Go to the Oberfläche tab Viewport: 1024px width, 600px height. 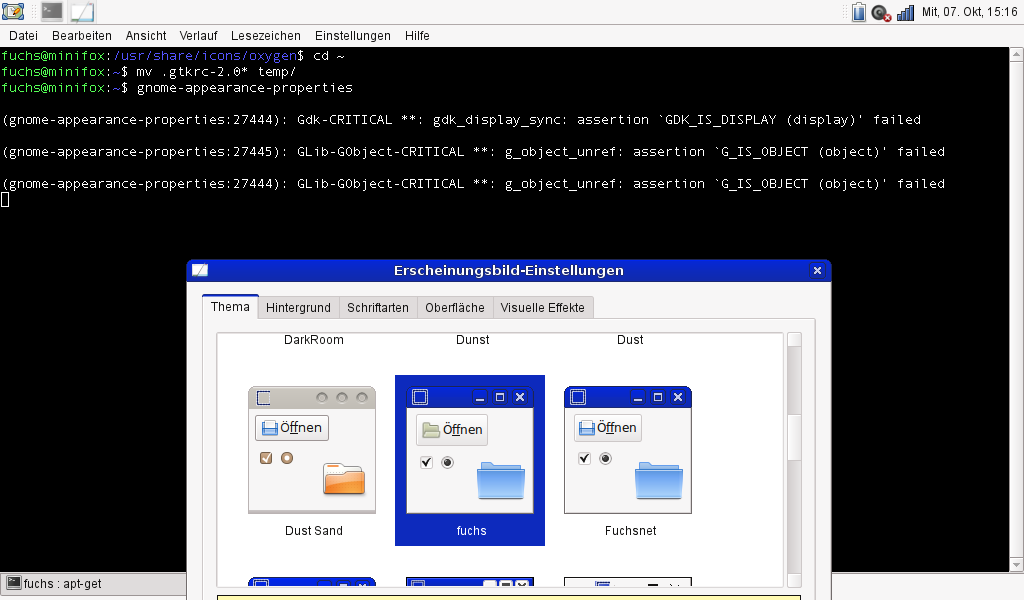click(x=455, y=308)
